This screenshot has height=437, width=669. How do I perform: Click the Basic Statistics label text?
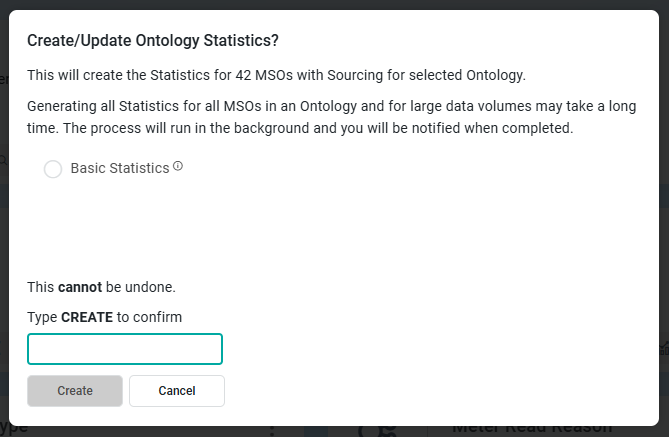point(120,169)
